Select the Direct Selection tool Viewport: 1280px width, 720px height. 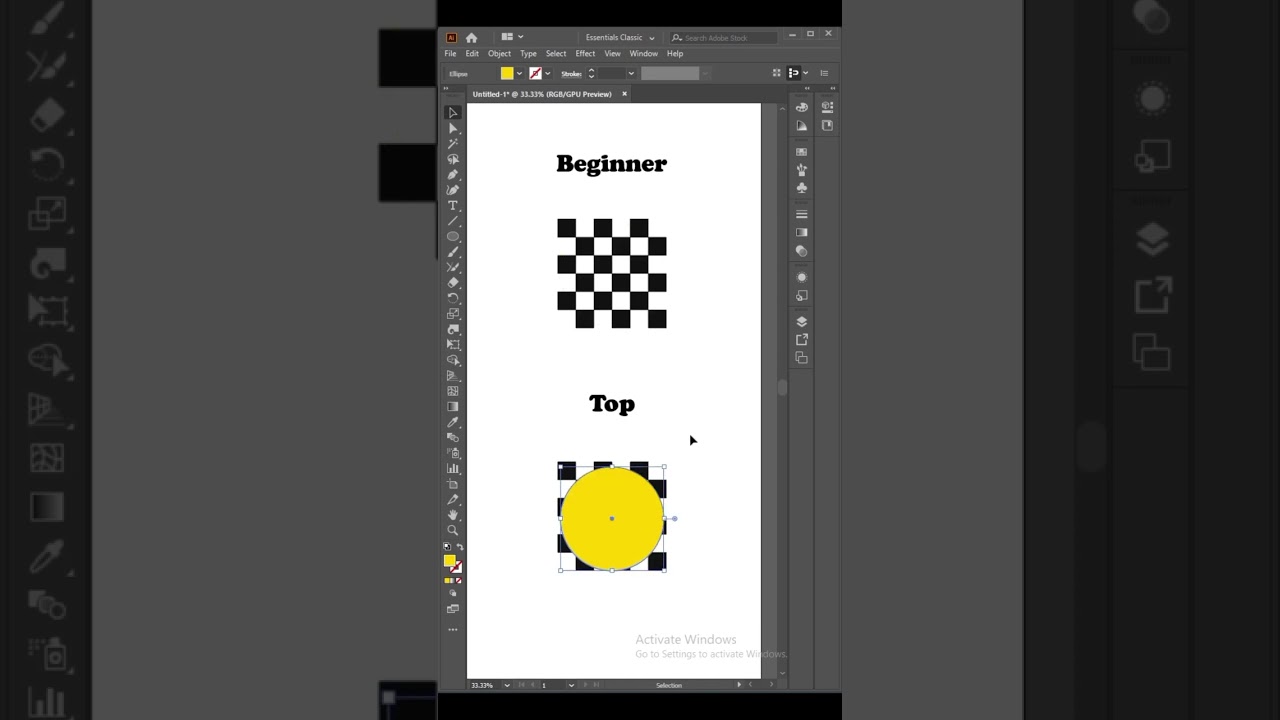[453, 128]
